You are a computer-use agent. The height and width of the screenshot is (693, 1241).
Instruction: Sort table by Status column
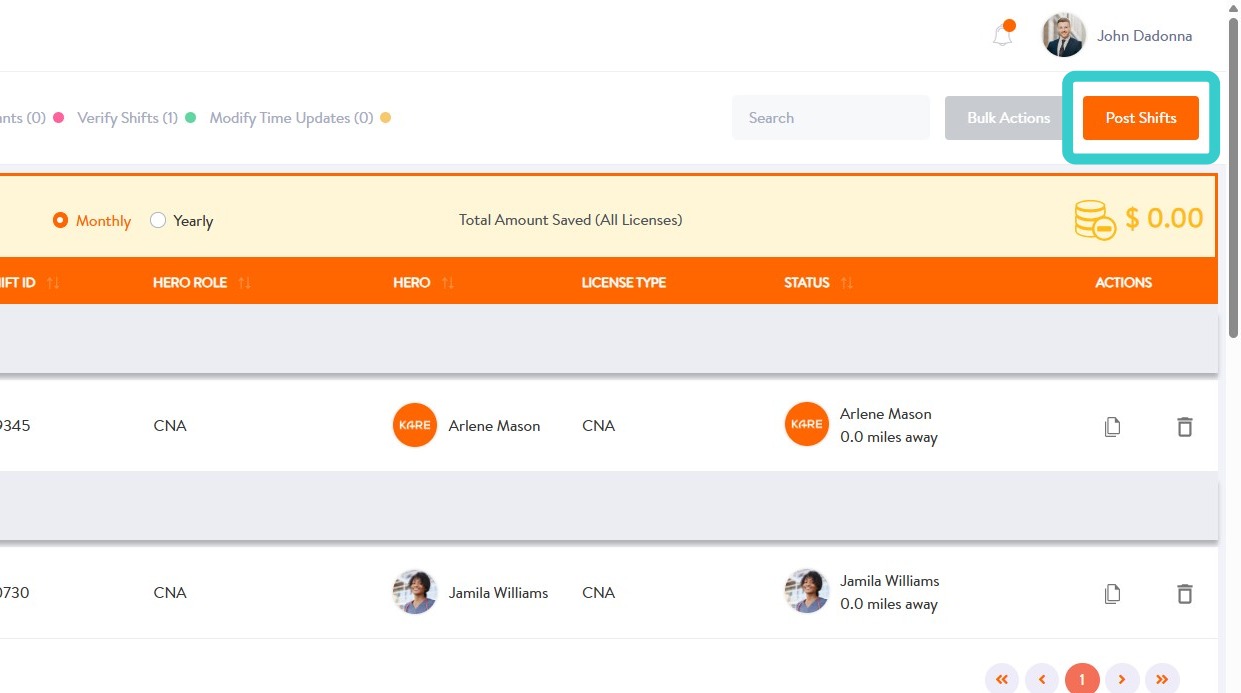[847, 283]
